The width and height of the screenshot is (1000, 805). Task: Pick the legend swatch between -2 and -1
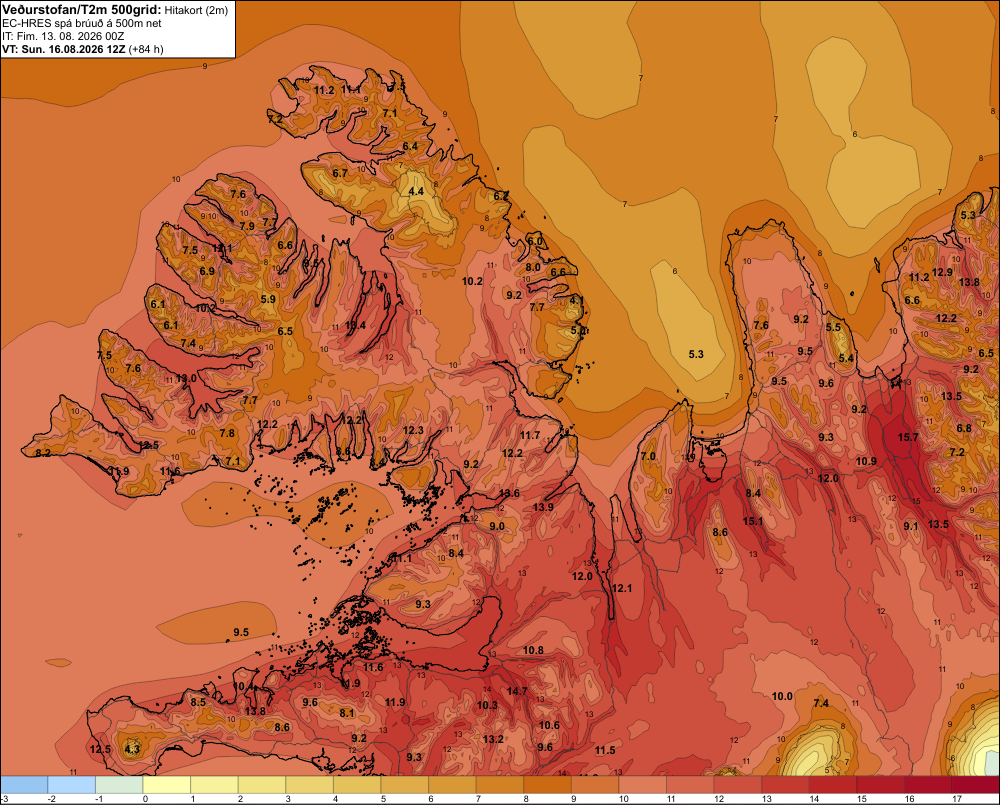[71, 785]
